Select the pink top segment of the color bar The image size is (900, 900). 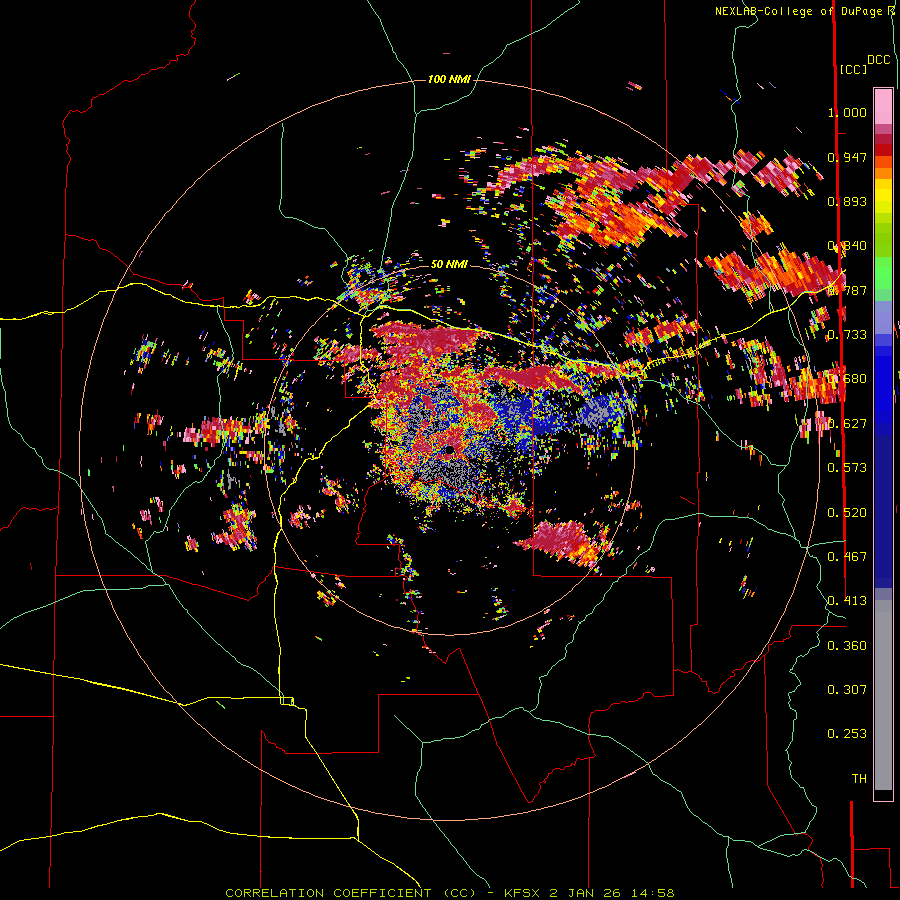883,107
